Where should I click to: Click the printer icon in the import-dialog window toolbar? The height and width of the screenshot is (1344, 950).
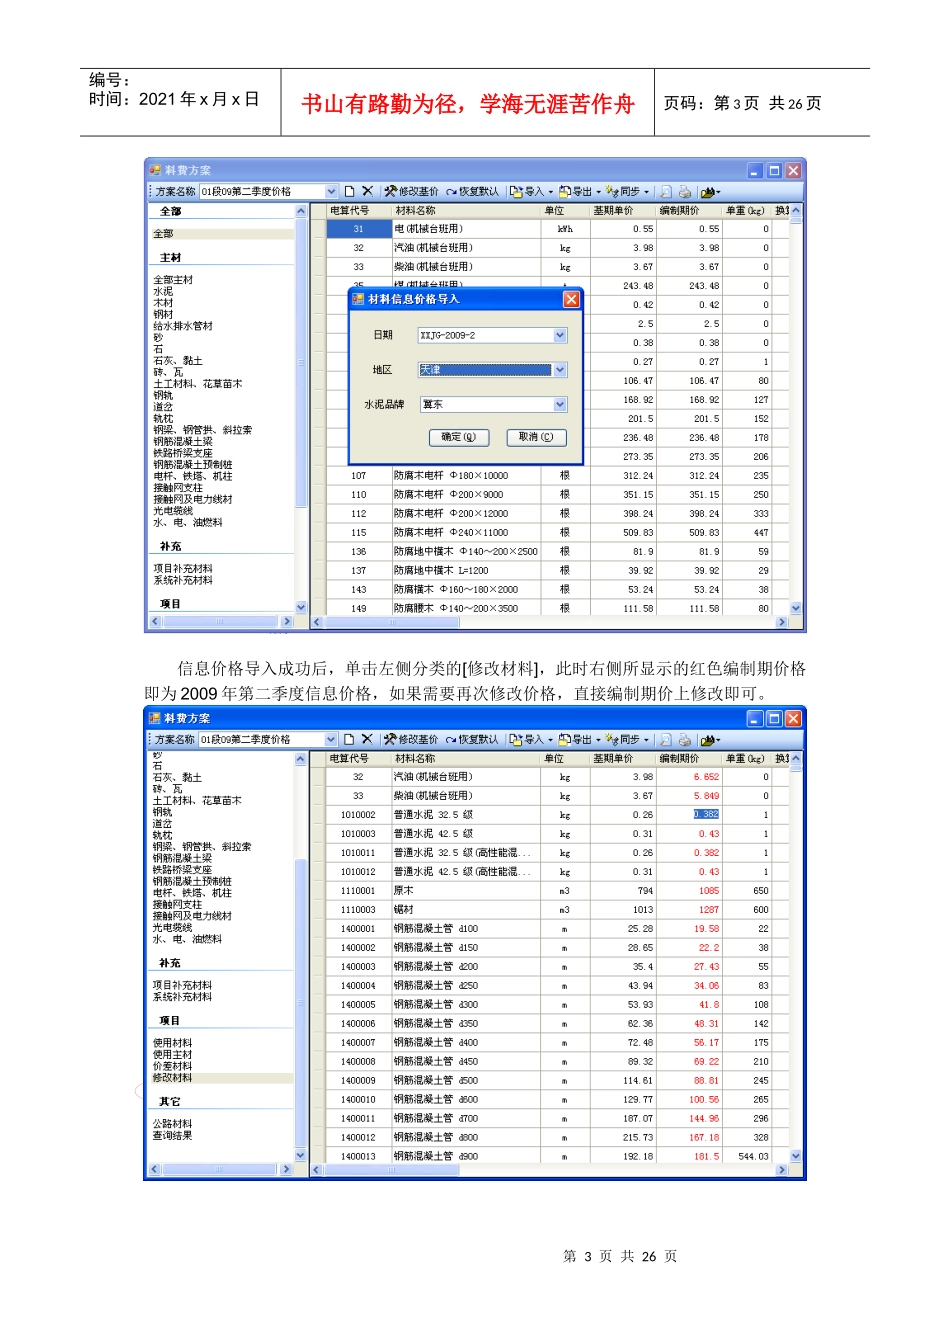[684, 191]
